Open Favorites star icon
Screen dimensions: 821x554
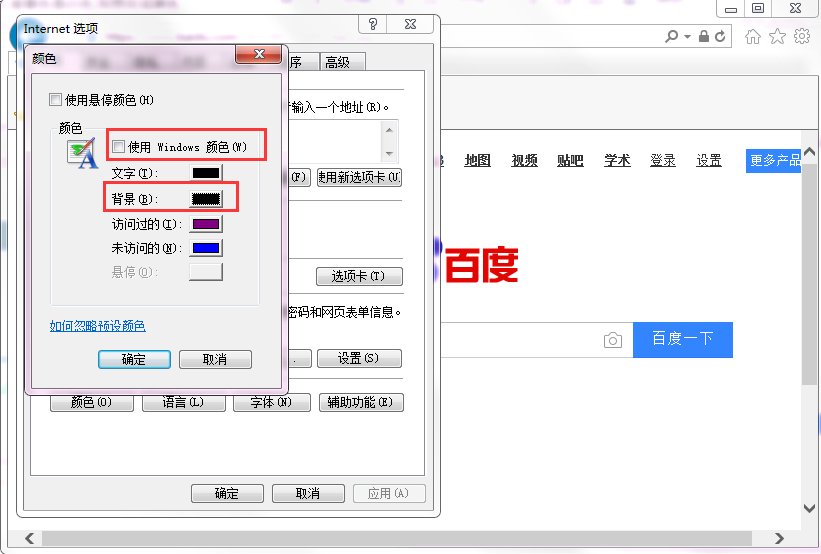[x=777, y=36]
